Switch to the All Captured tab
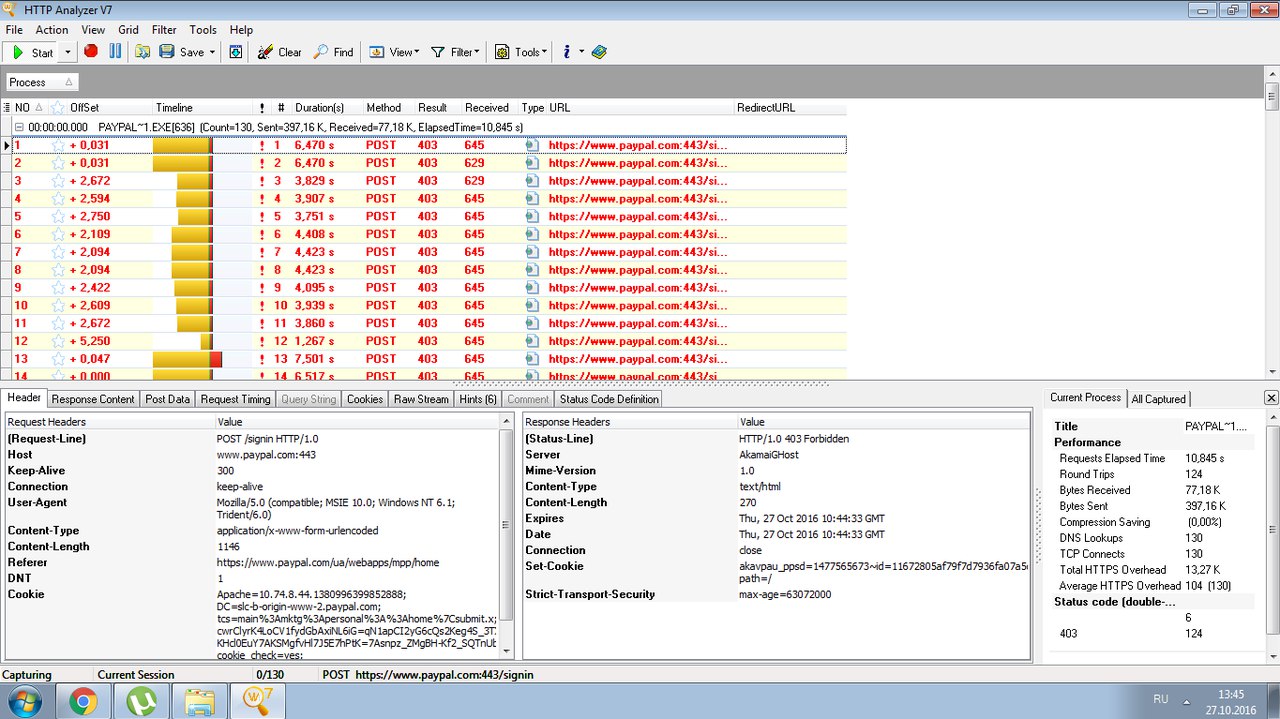Viewport: 1280px width, 719px height. (x=1158, y=399)
